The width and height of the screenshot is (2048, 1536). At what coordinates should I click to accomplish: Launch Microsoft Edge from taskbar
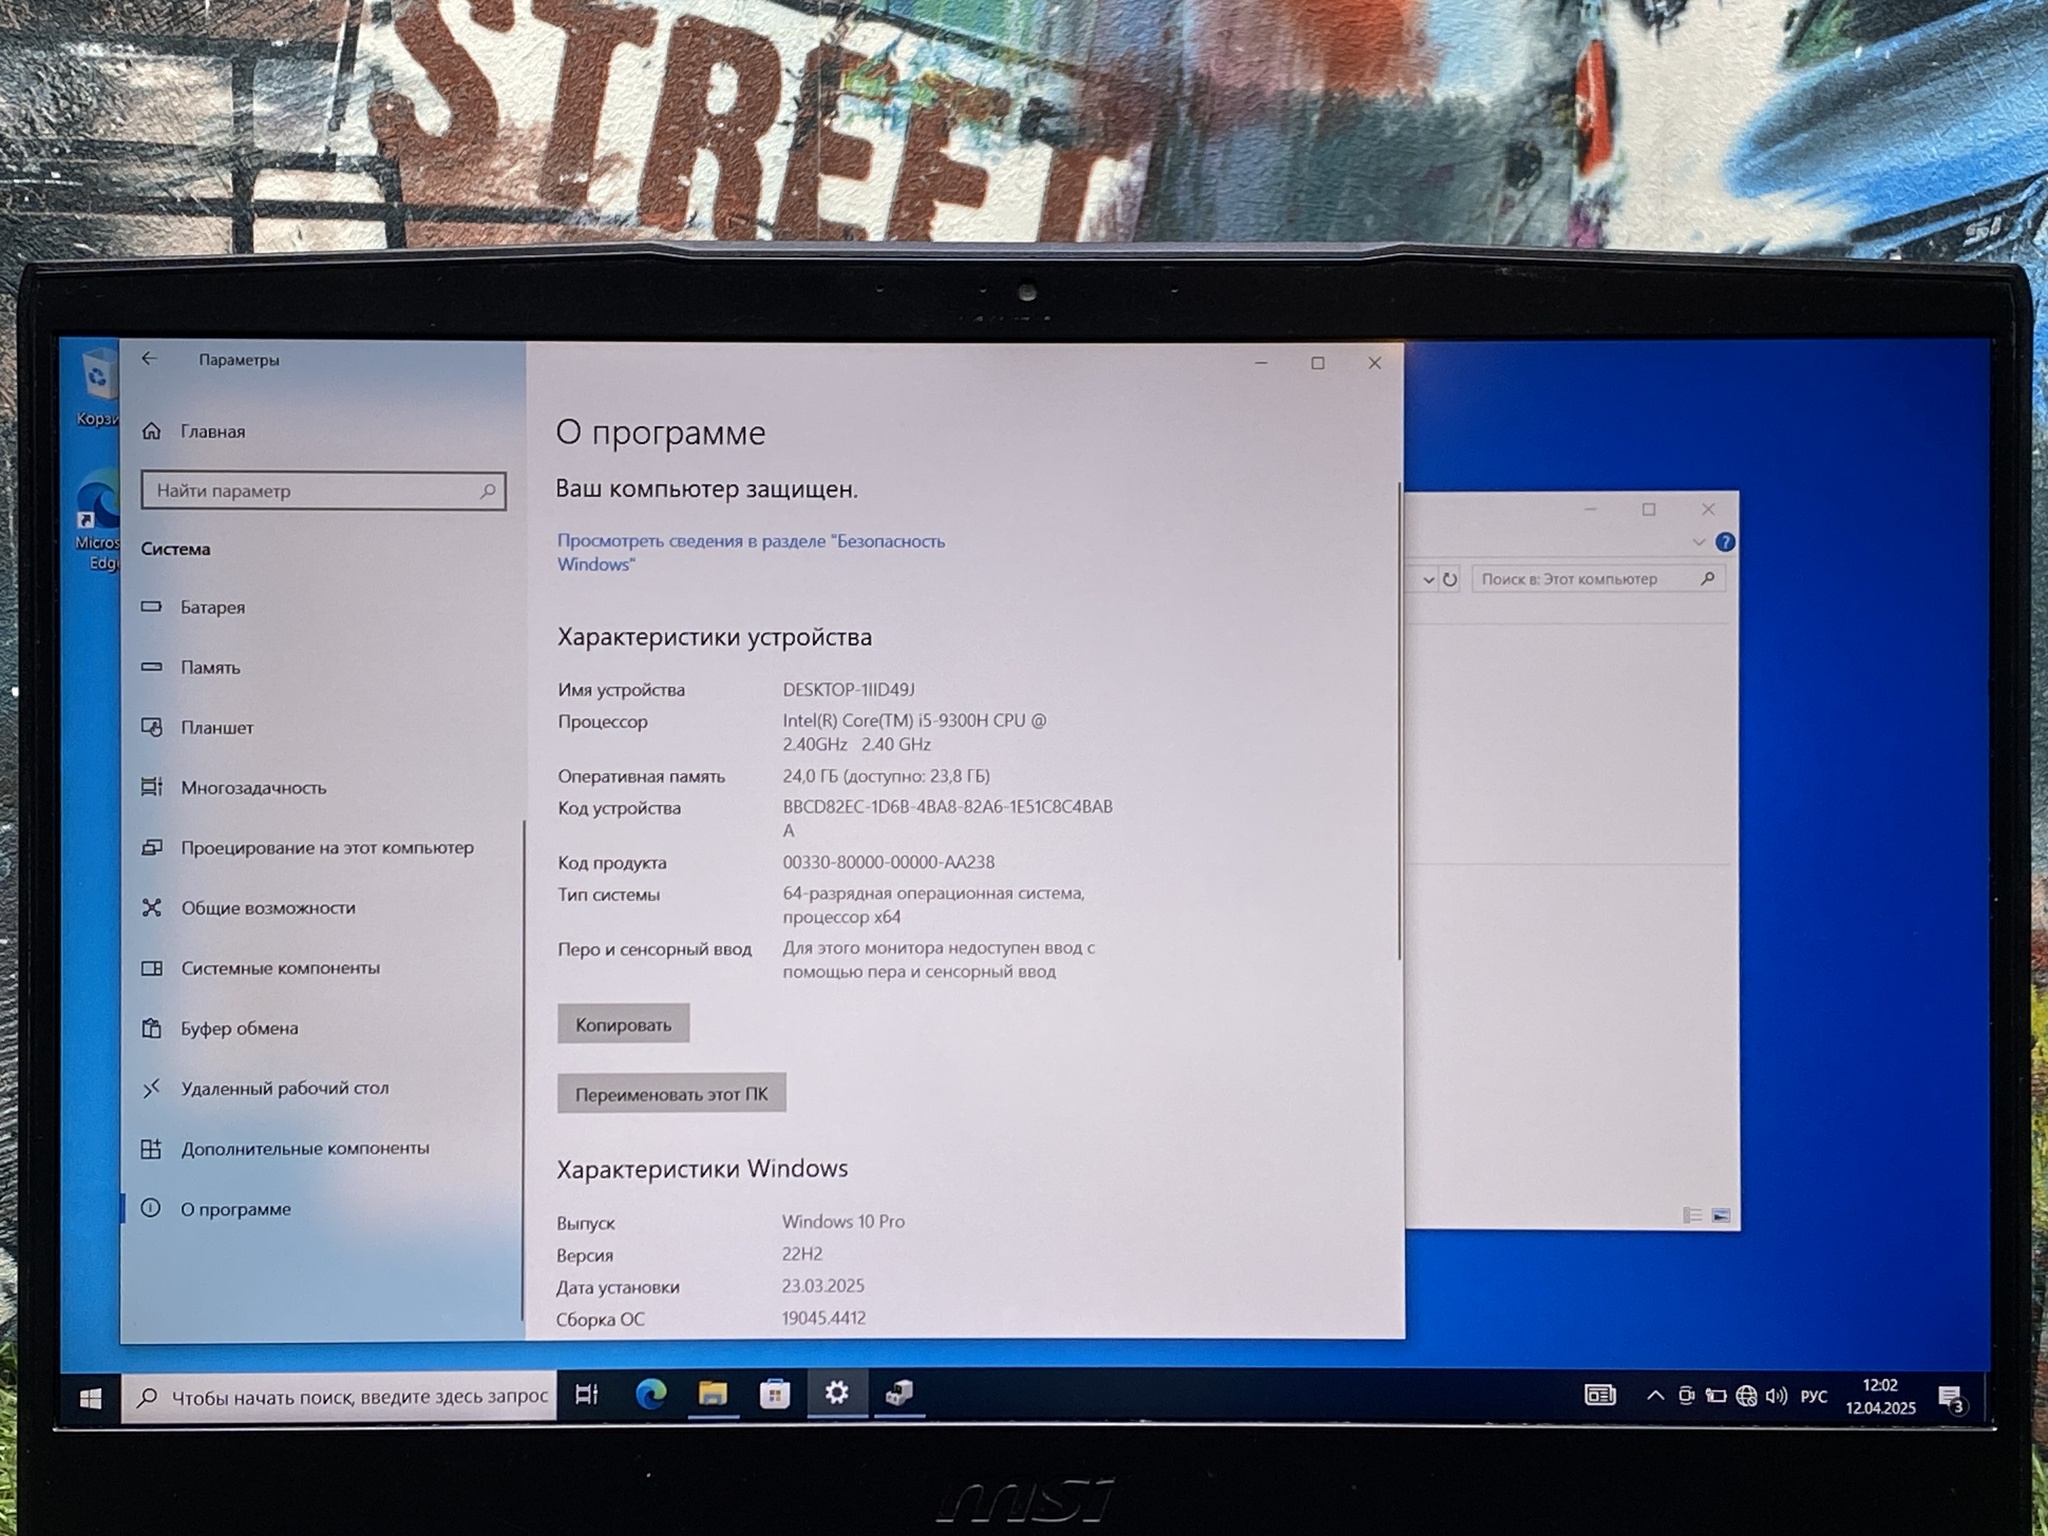651,1394
